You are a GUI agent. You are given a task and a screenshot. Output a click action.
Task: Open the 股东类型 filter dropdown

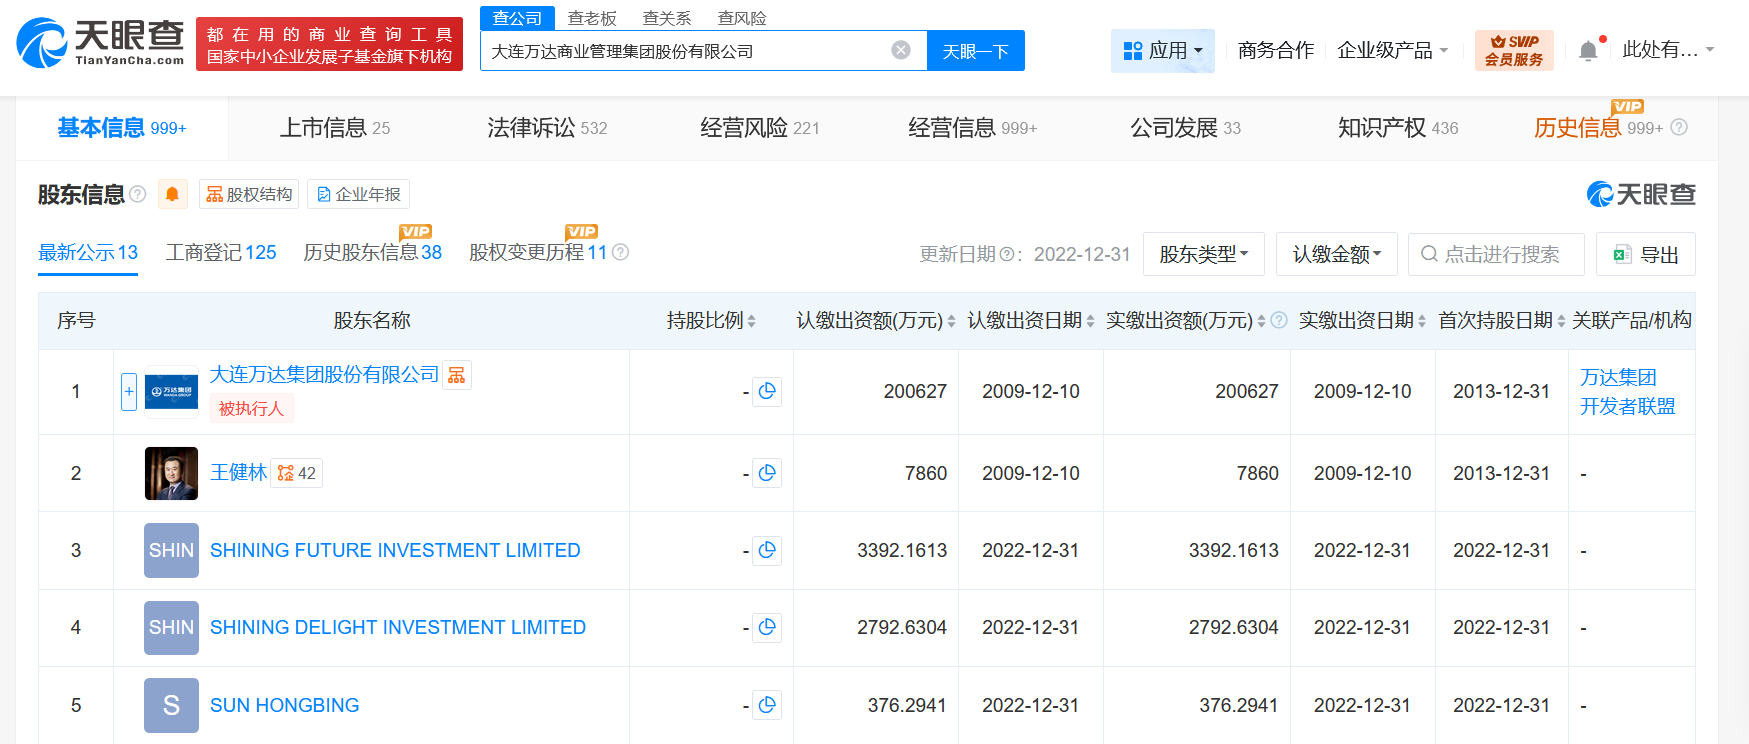click(1203, 254)
